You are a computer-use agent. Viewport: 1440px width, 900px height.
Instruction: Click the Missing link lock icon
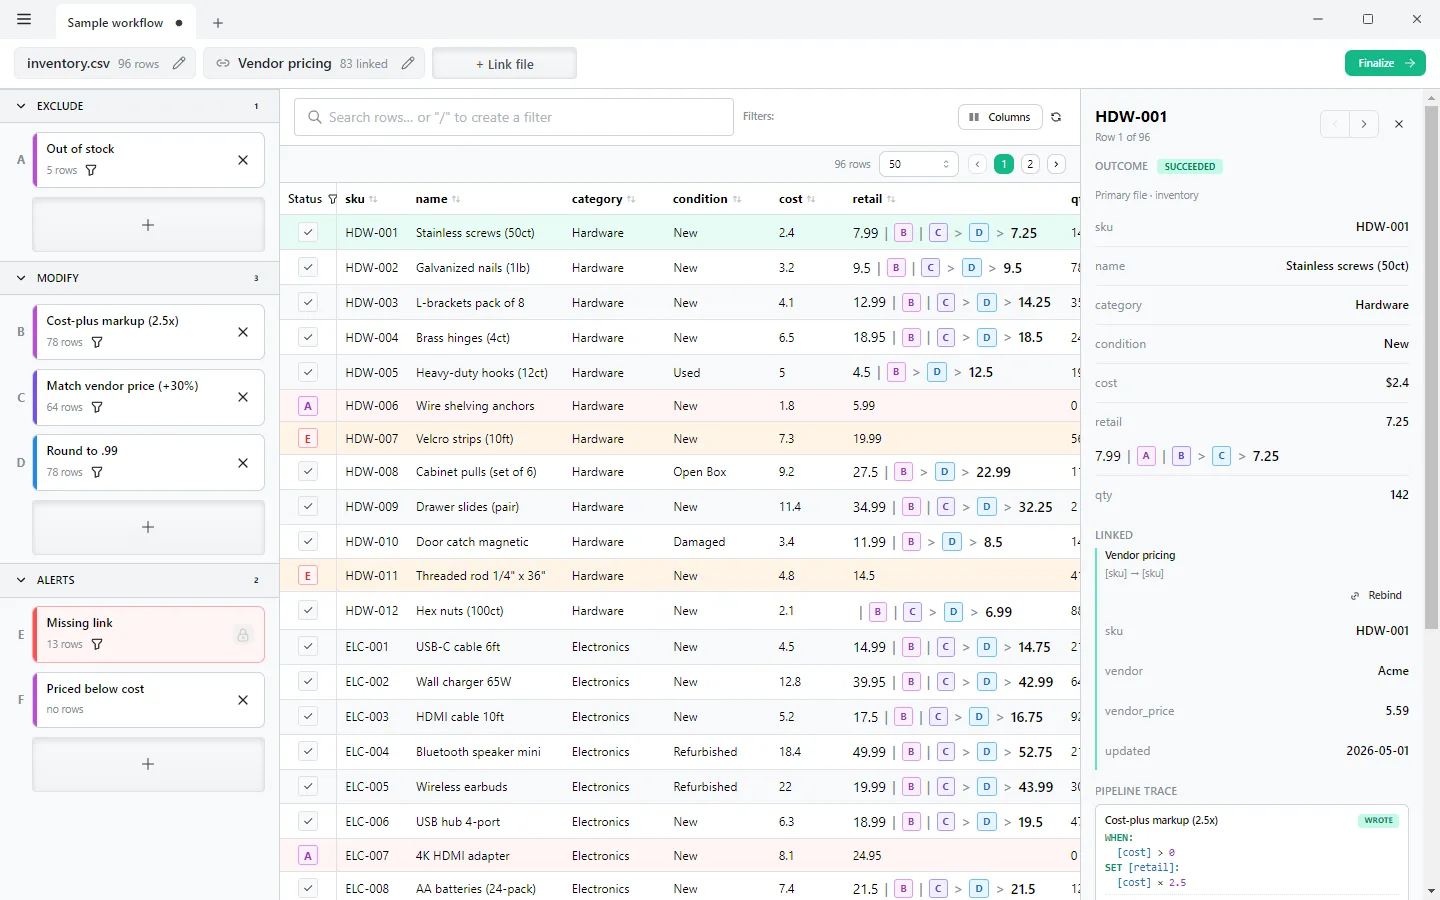[x=242, y=635]
